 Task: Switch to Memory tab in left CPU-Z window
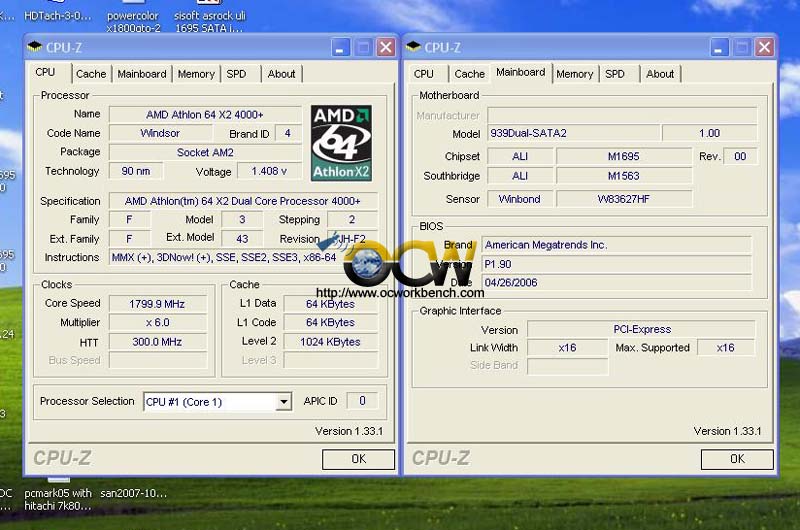196,74
